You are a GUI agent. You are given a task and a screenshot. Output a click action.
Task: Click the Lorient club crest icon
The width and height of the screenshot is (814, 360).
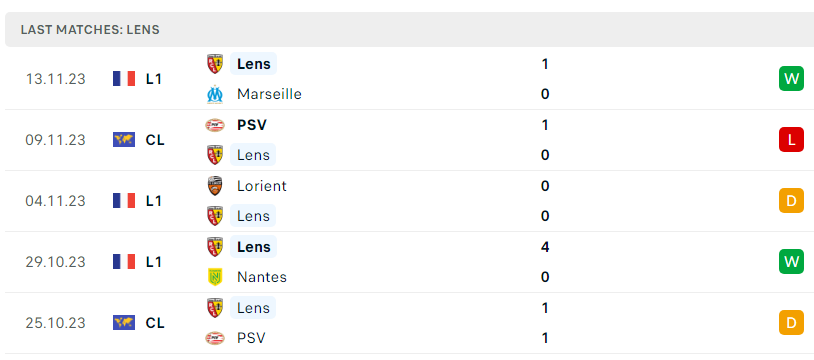pos(215,186)
